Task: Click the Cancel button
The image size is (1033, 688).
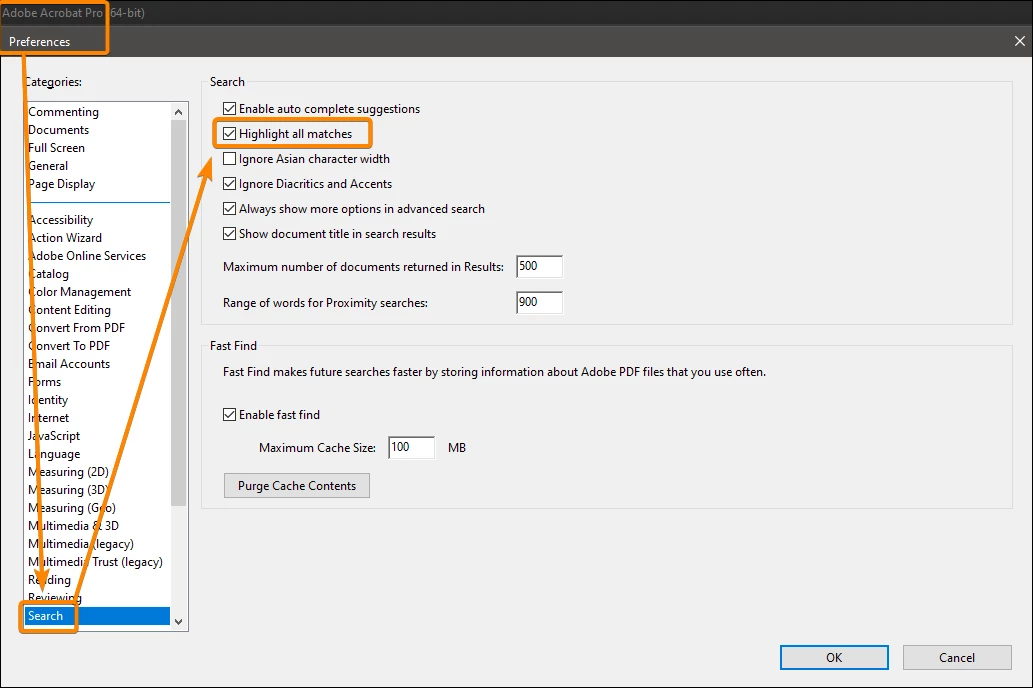Action: tap(957, 658)
